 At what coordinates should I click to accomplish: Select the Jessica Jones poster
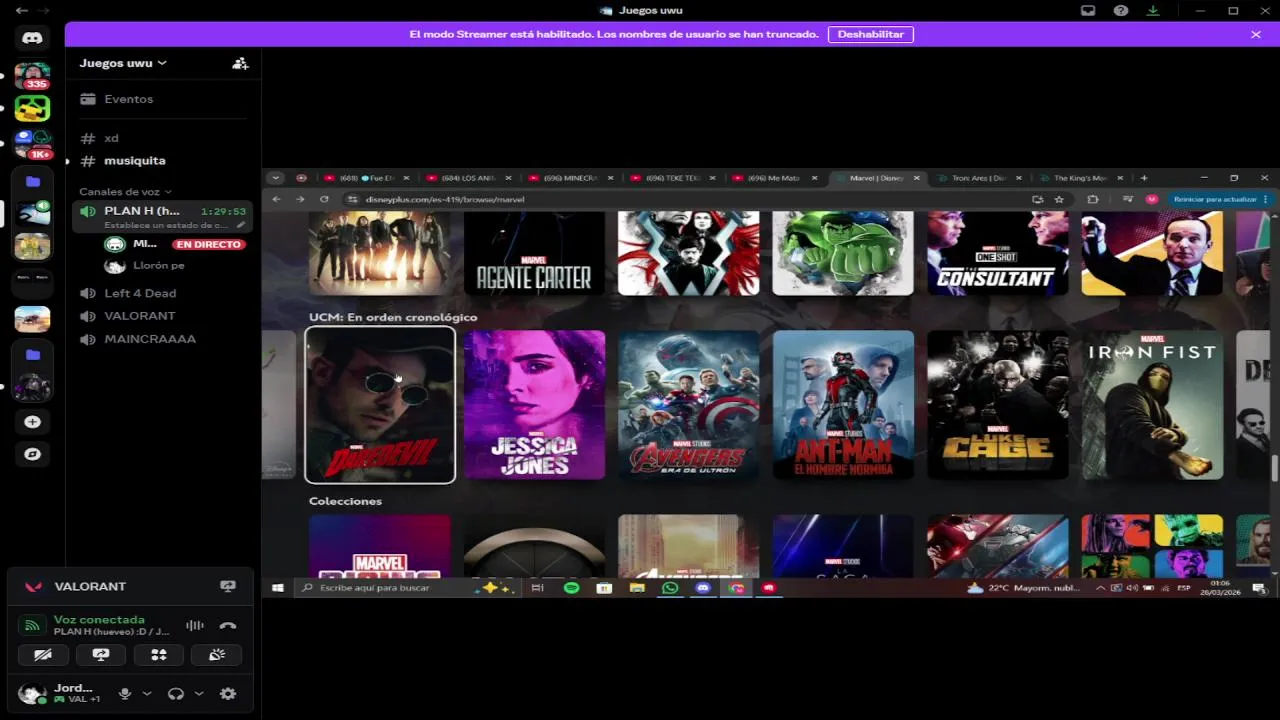click(534, 405)
